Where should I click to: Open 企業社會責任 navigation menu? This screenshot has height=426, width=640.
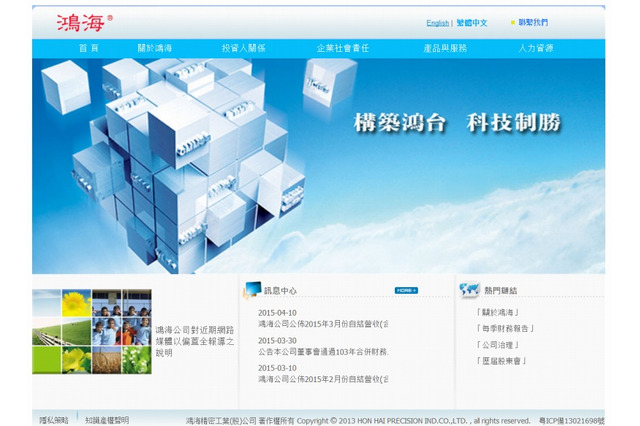[x=342, y=48]
